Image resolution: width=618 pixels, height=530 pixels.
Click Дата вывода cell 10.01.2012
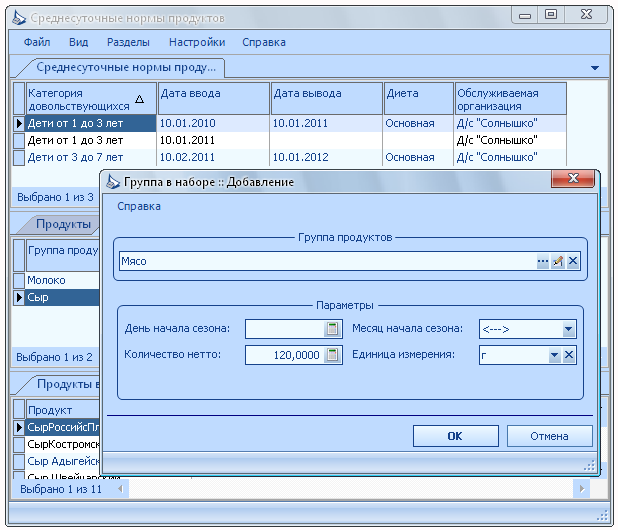[x=326, y=157]
